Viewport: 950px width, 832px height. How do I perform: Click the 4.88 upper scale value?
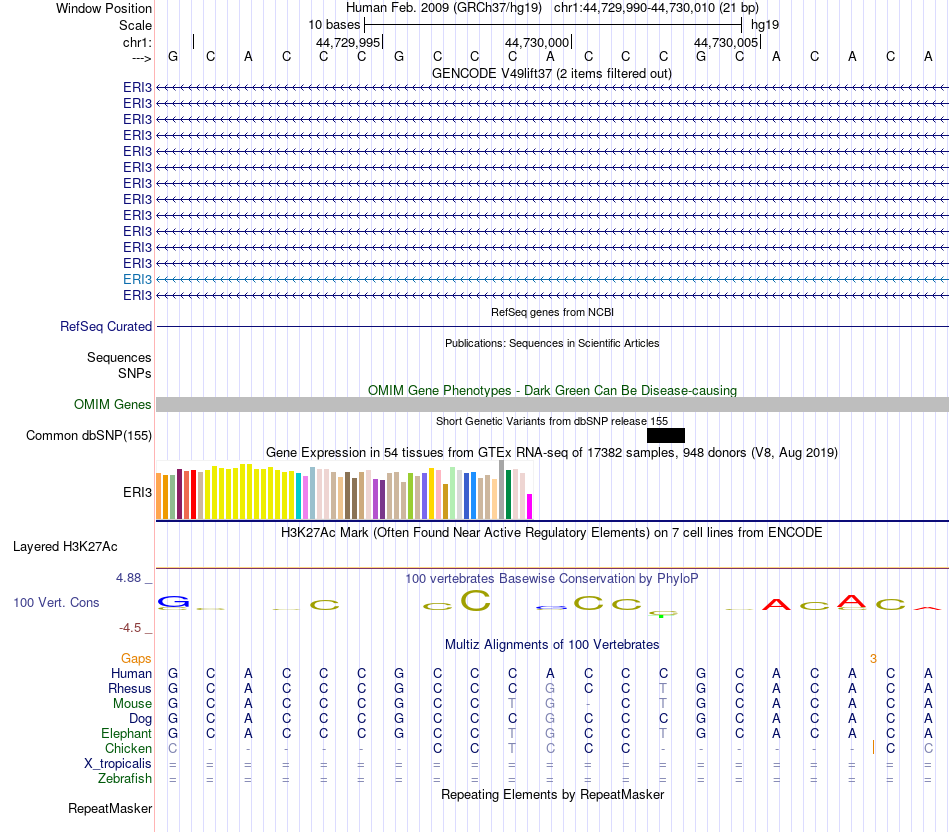pos(128,578)
